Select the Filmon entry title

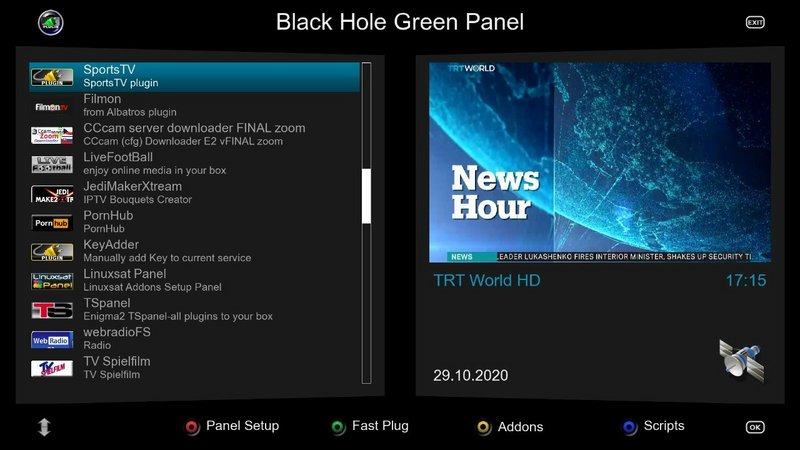(x=102, y=99)
